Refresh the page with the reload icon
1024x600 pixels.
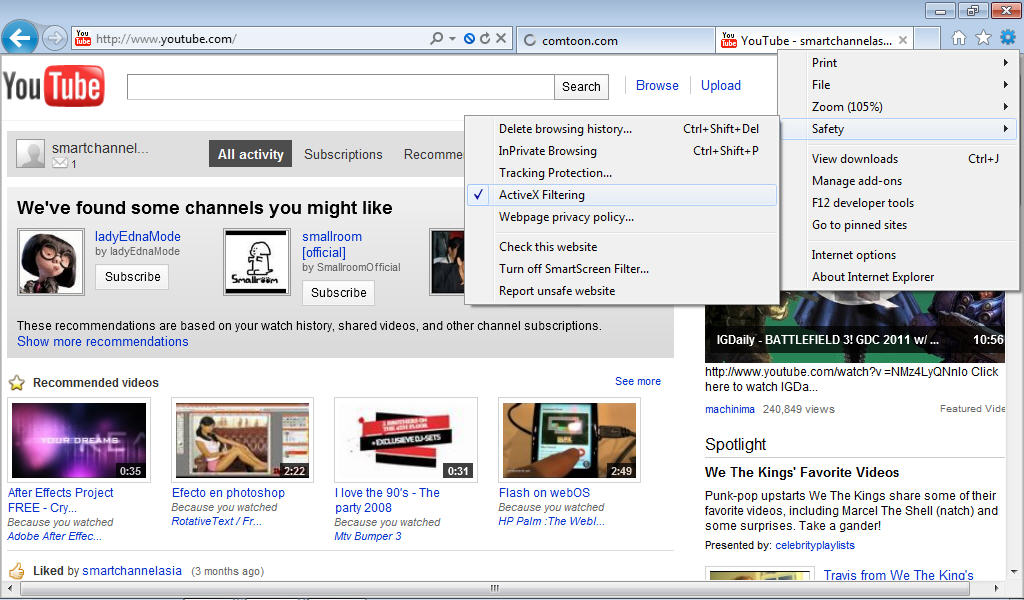point(485,39)
